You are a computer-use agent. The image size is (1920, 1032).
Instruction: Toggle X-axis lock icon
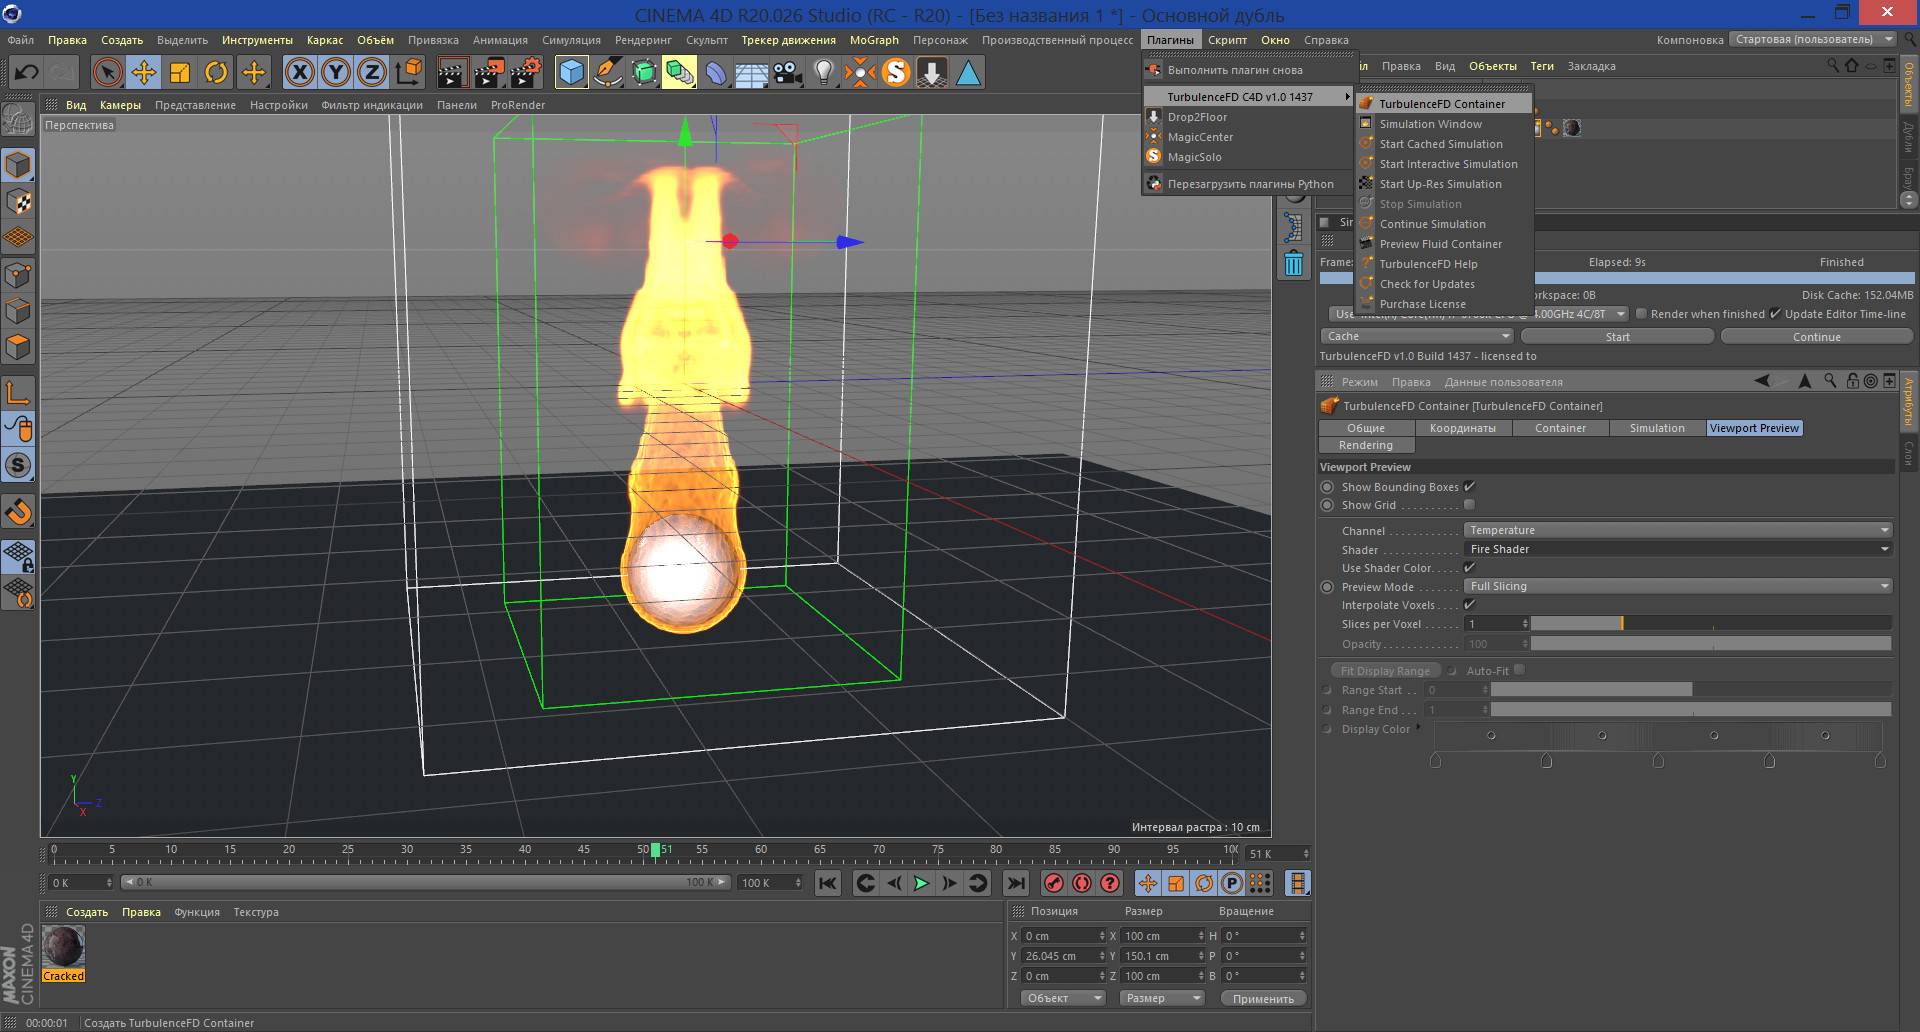point(300,72)
